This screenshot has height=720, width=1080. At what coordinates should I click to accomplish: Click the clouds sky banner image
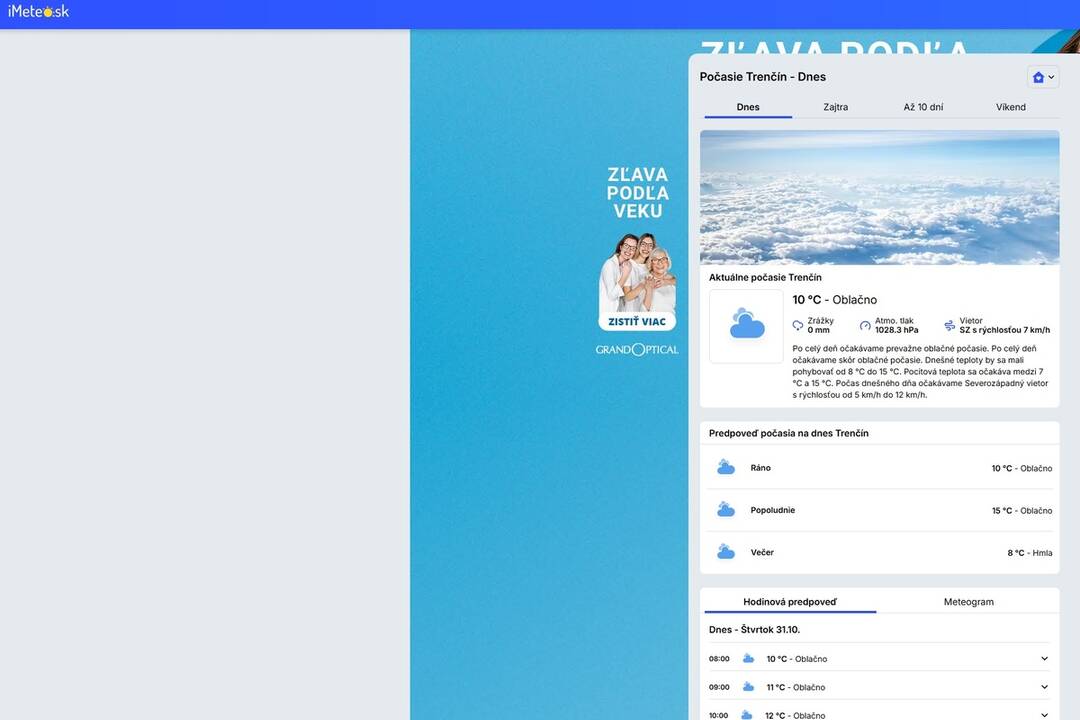click(879, 197)
